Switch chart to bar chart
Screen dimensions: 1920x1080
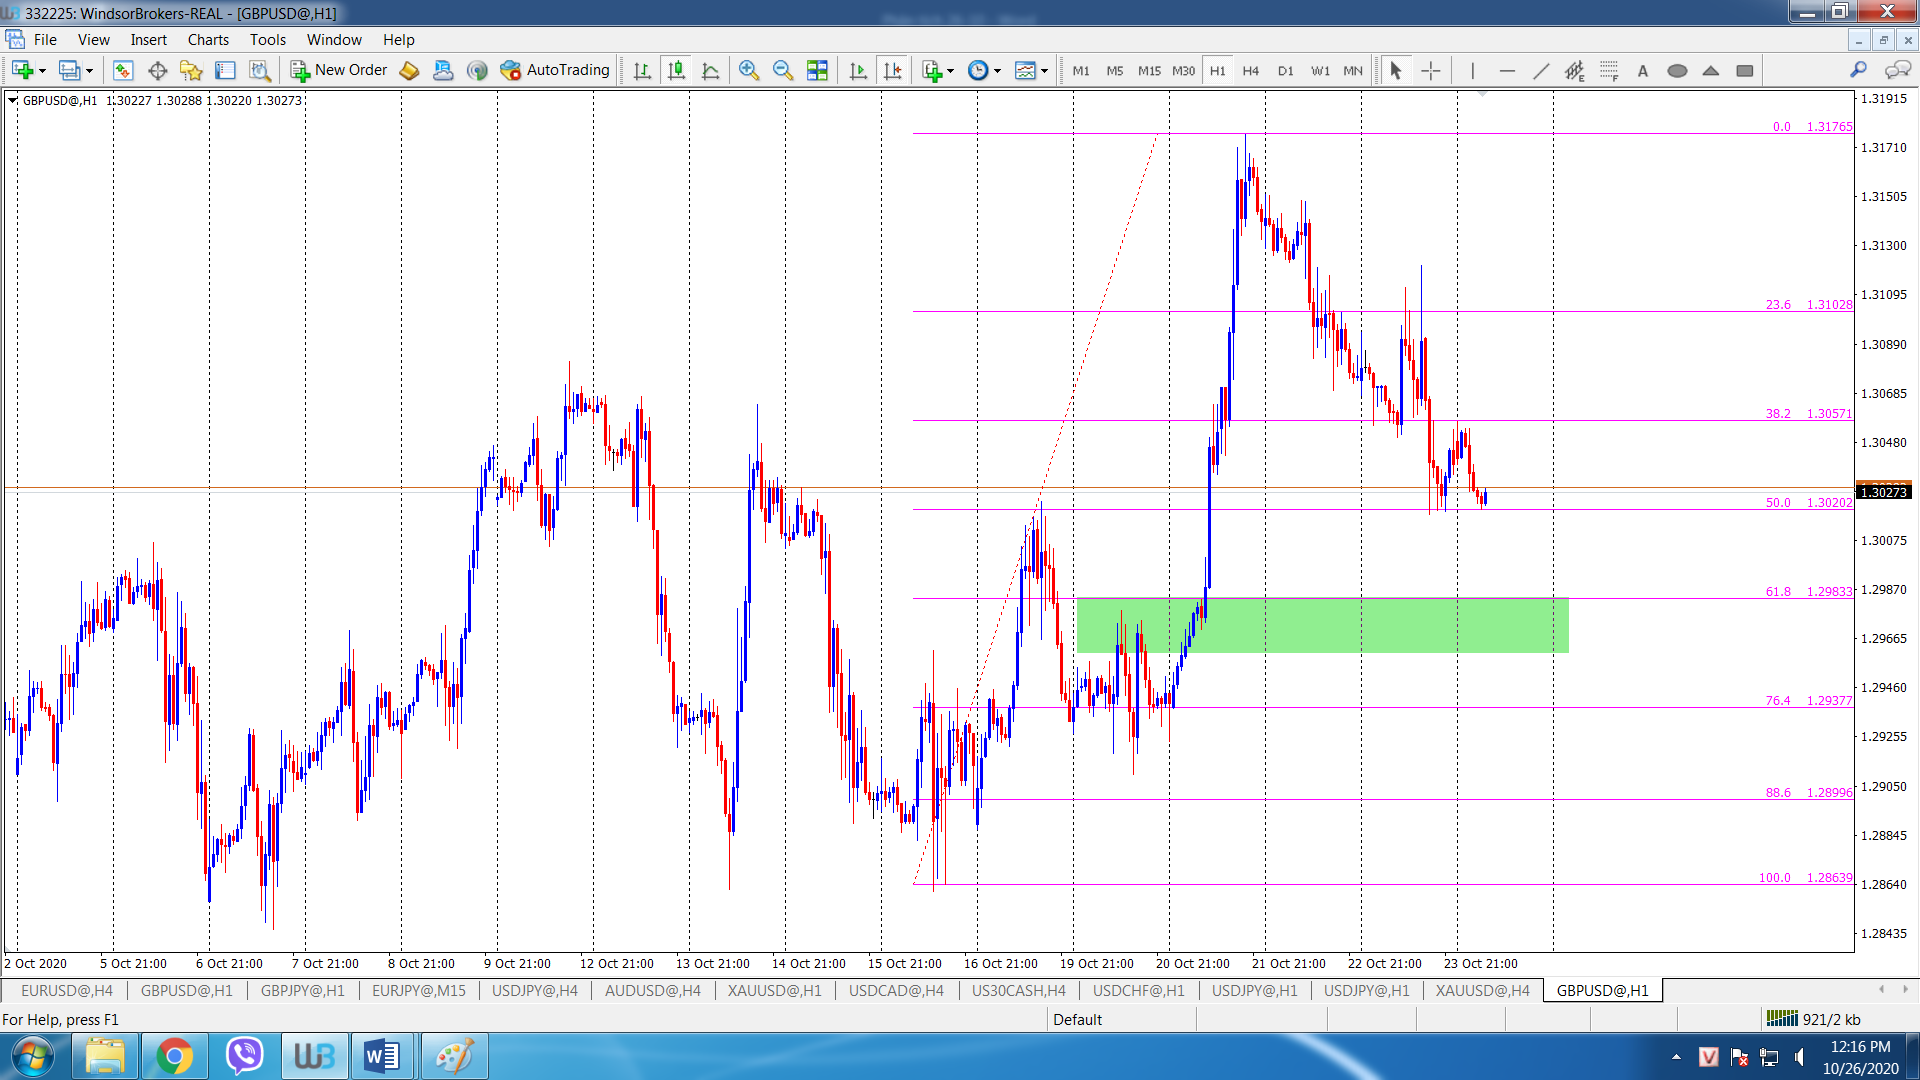[642, 70]
